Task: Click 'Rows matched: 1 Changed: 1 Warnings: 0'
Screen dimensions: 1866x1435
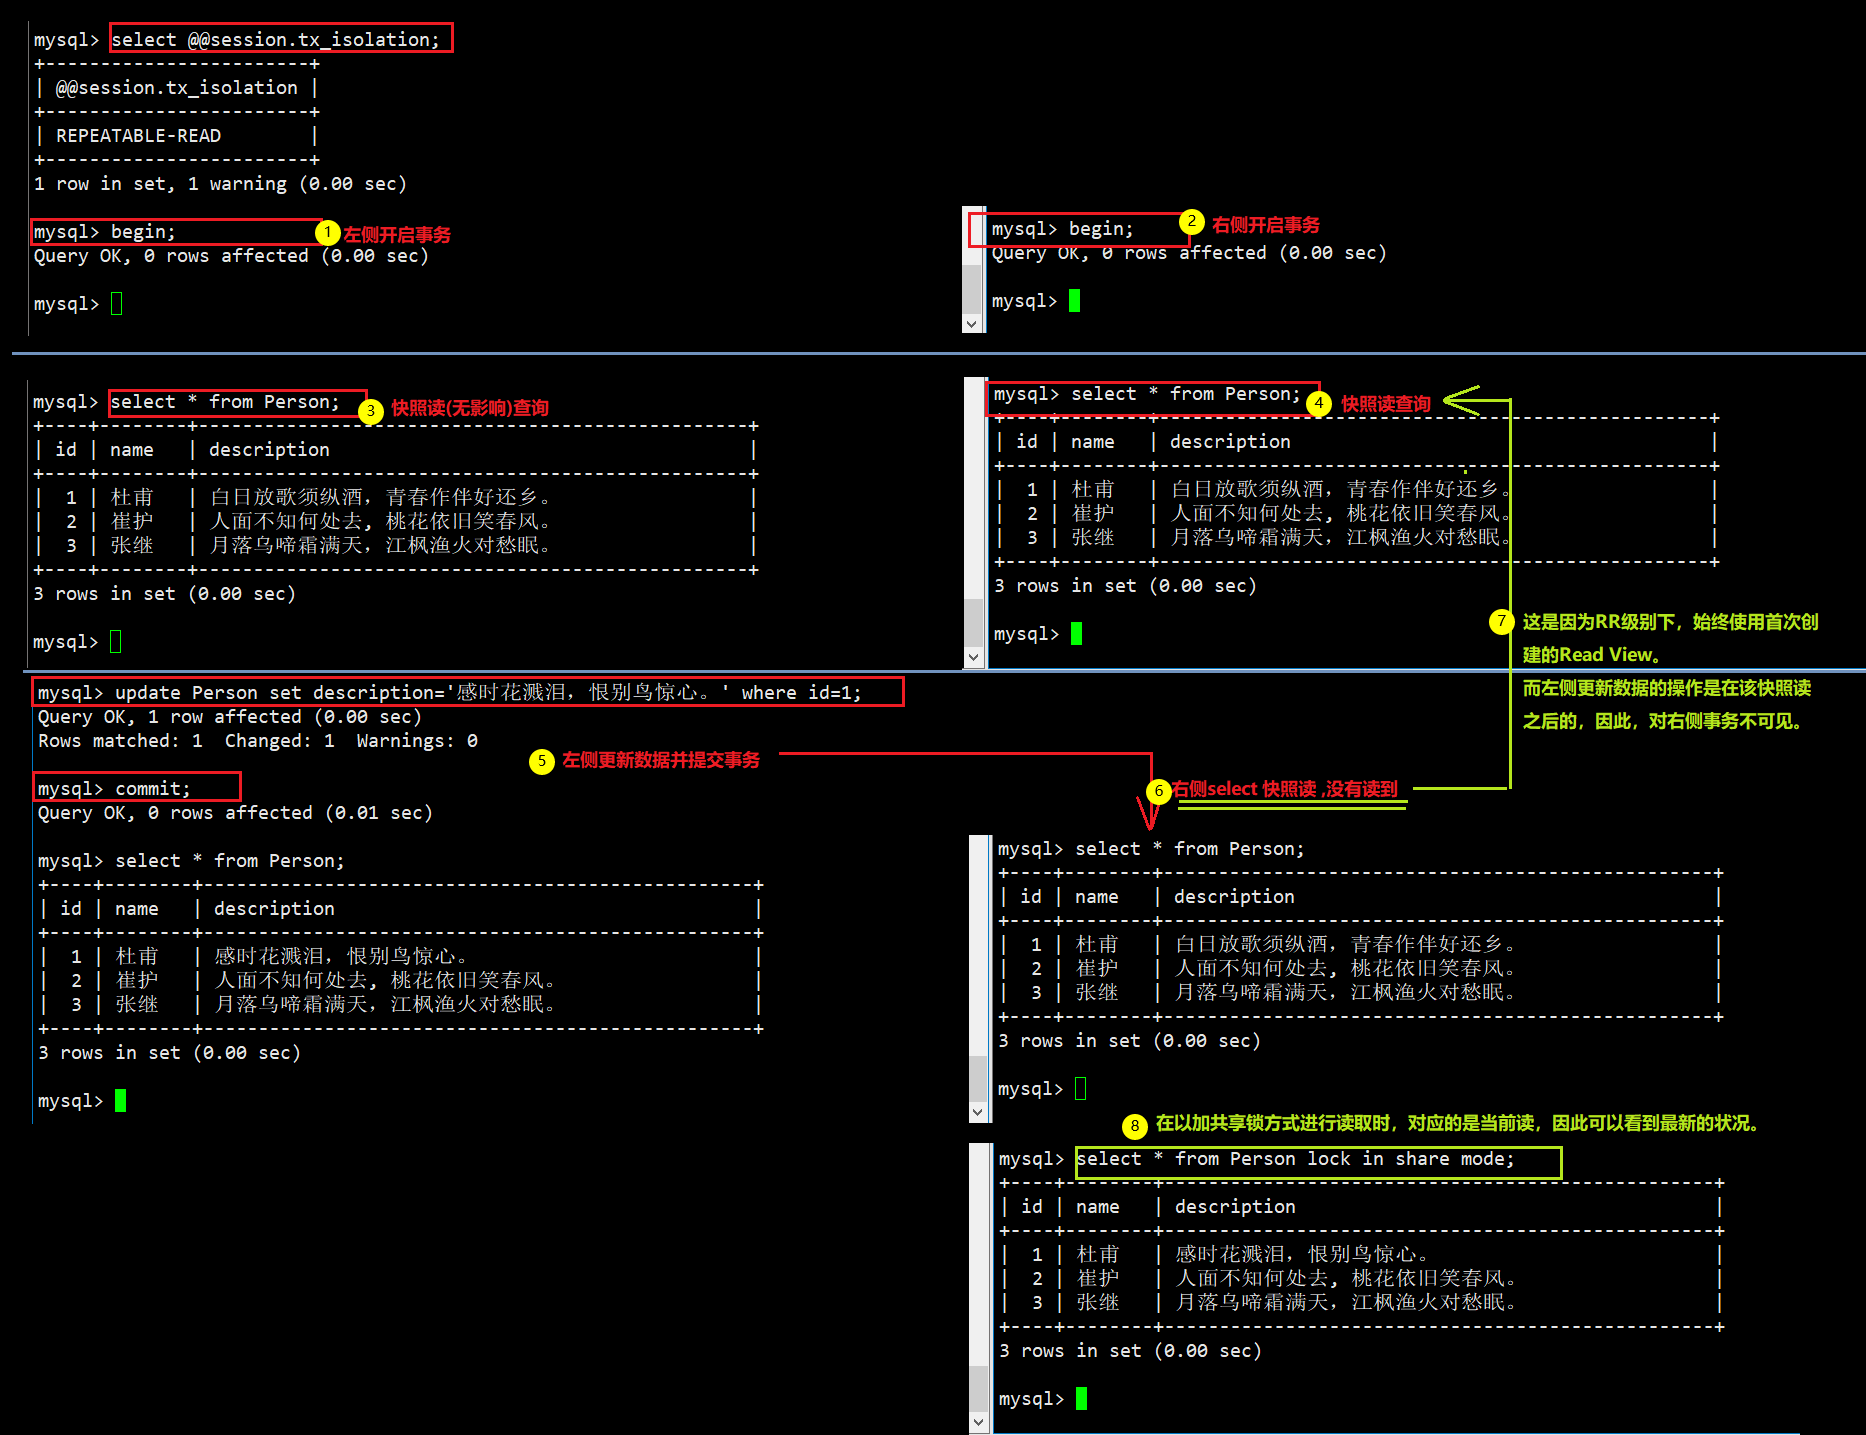Action: 258,740
